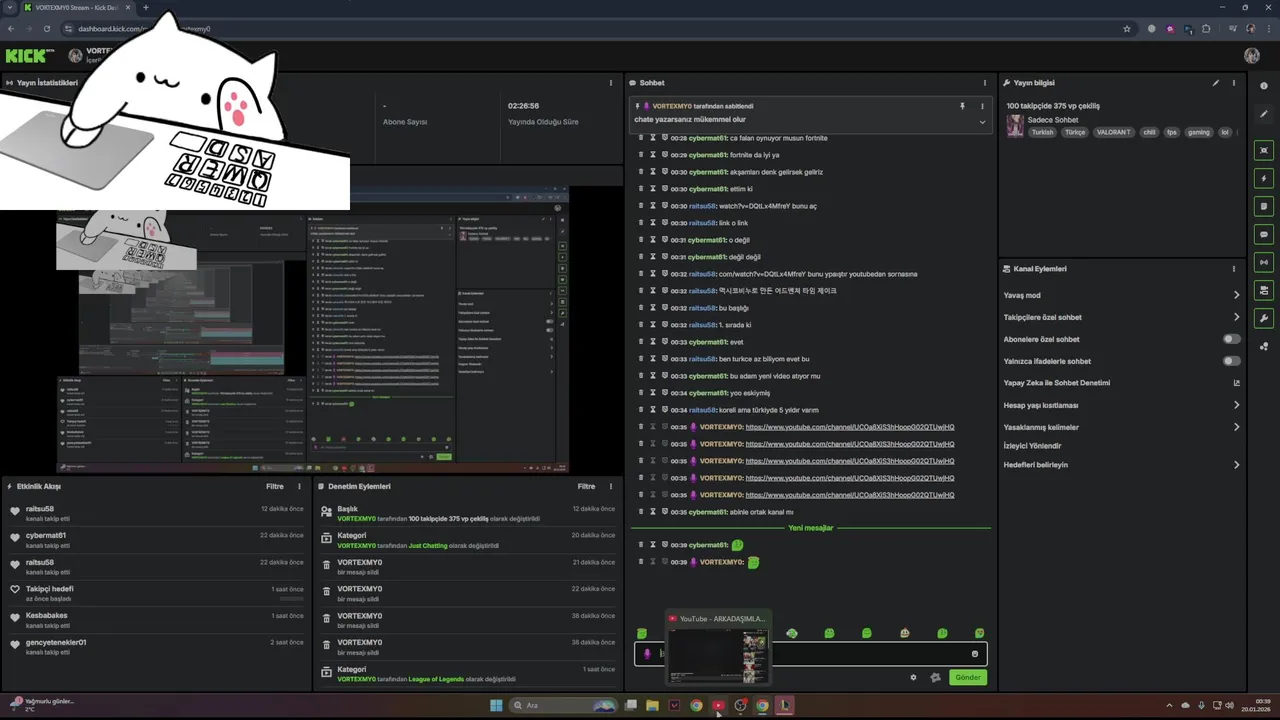Image resolution: width=1280 pixels, height=720 pixels.
Task: Open a new browser tab
Action: click(x=146, y=7)
